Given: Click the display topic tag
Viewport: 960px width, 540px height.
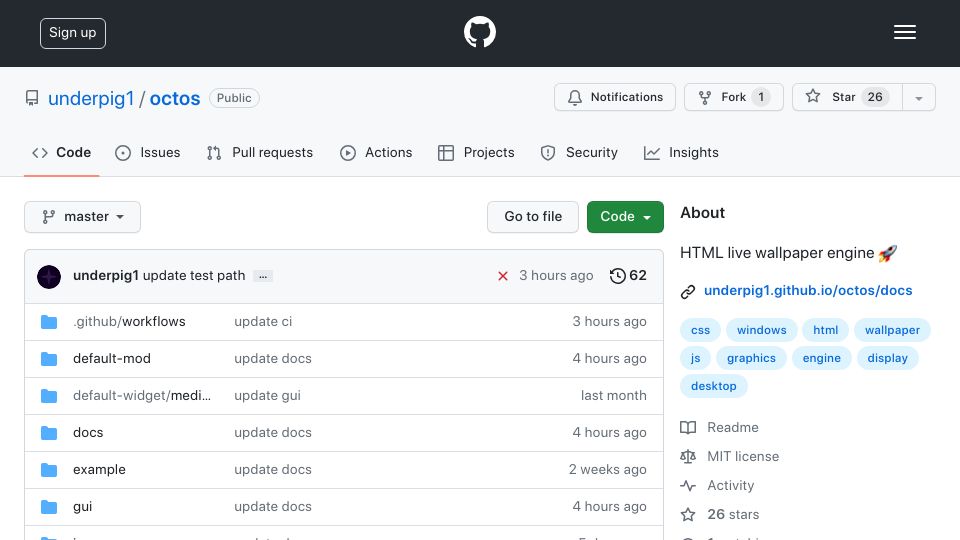Looking at the screenshot, I should point(887,358).
